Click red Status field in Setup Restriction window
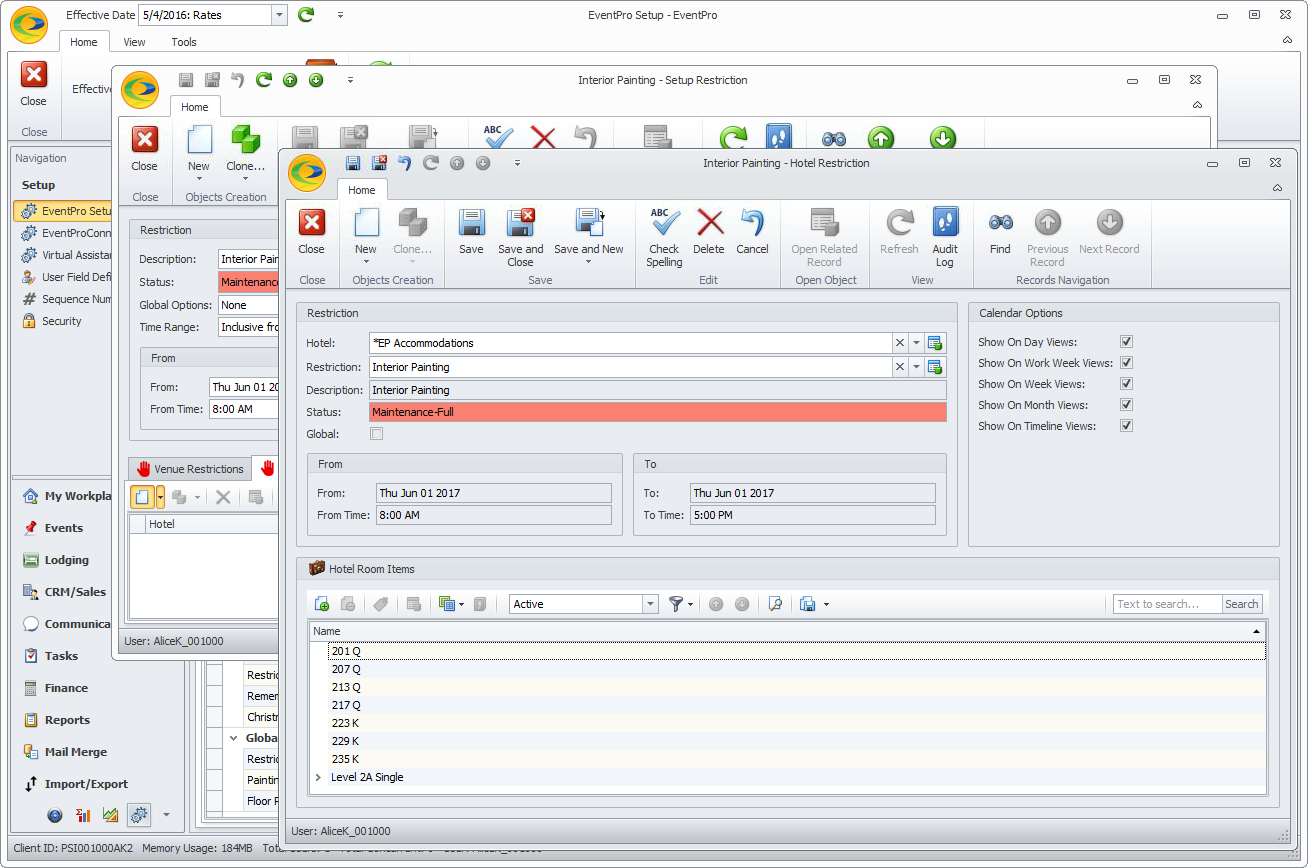1308x868 pixels. [x=248, y=282]
